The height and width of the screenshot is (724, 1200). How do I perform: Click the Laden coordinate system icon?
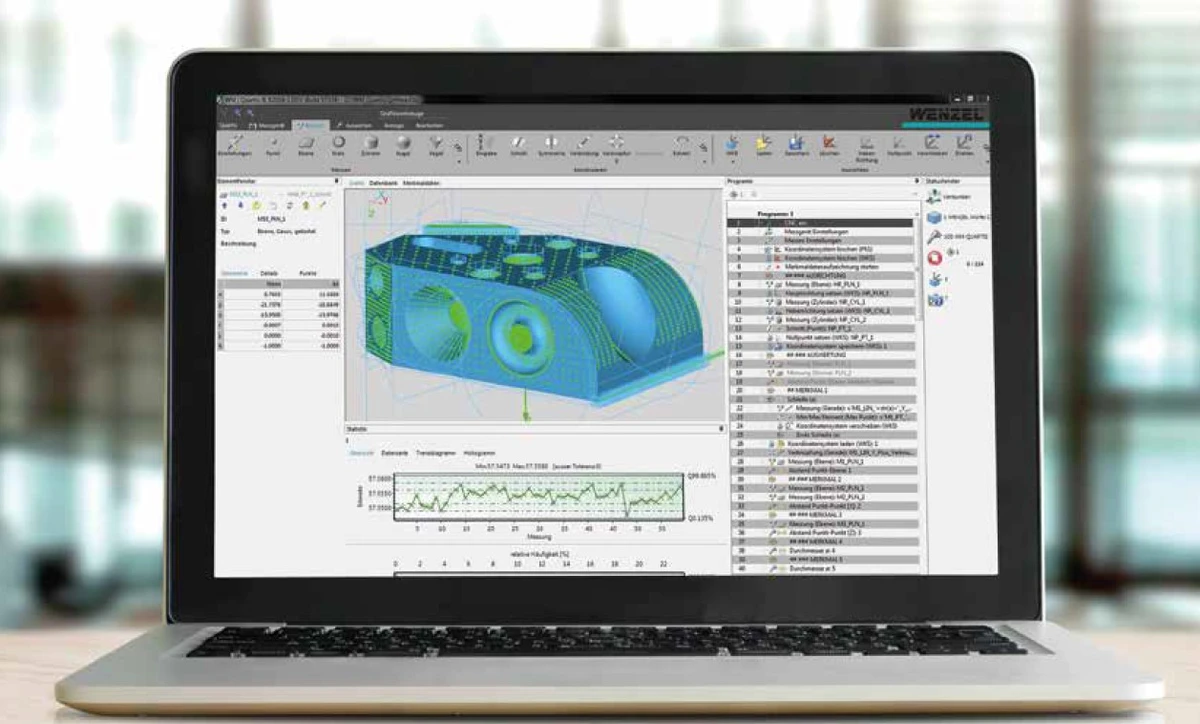coord(764,147)
